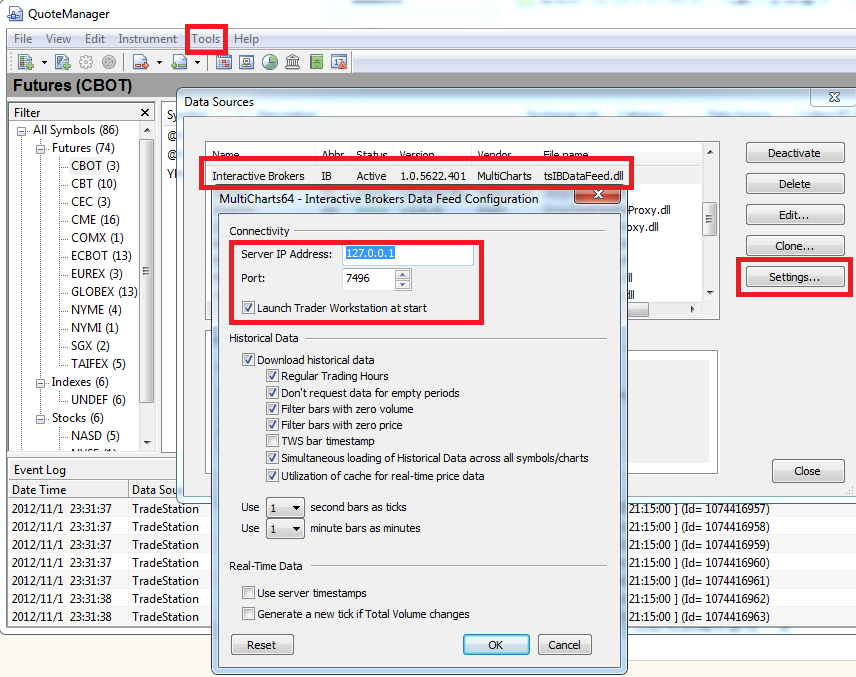Viewport: 856px width, 677px height.
Task: Click the Port number field
Action: tap(368, 278)
